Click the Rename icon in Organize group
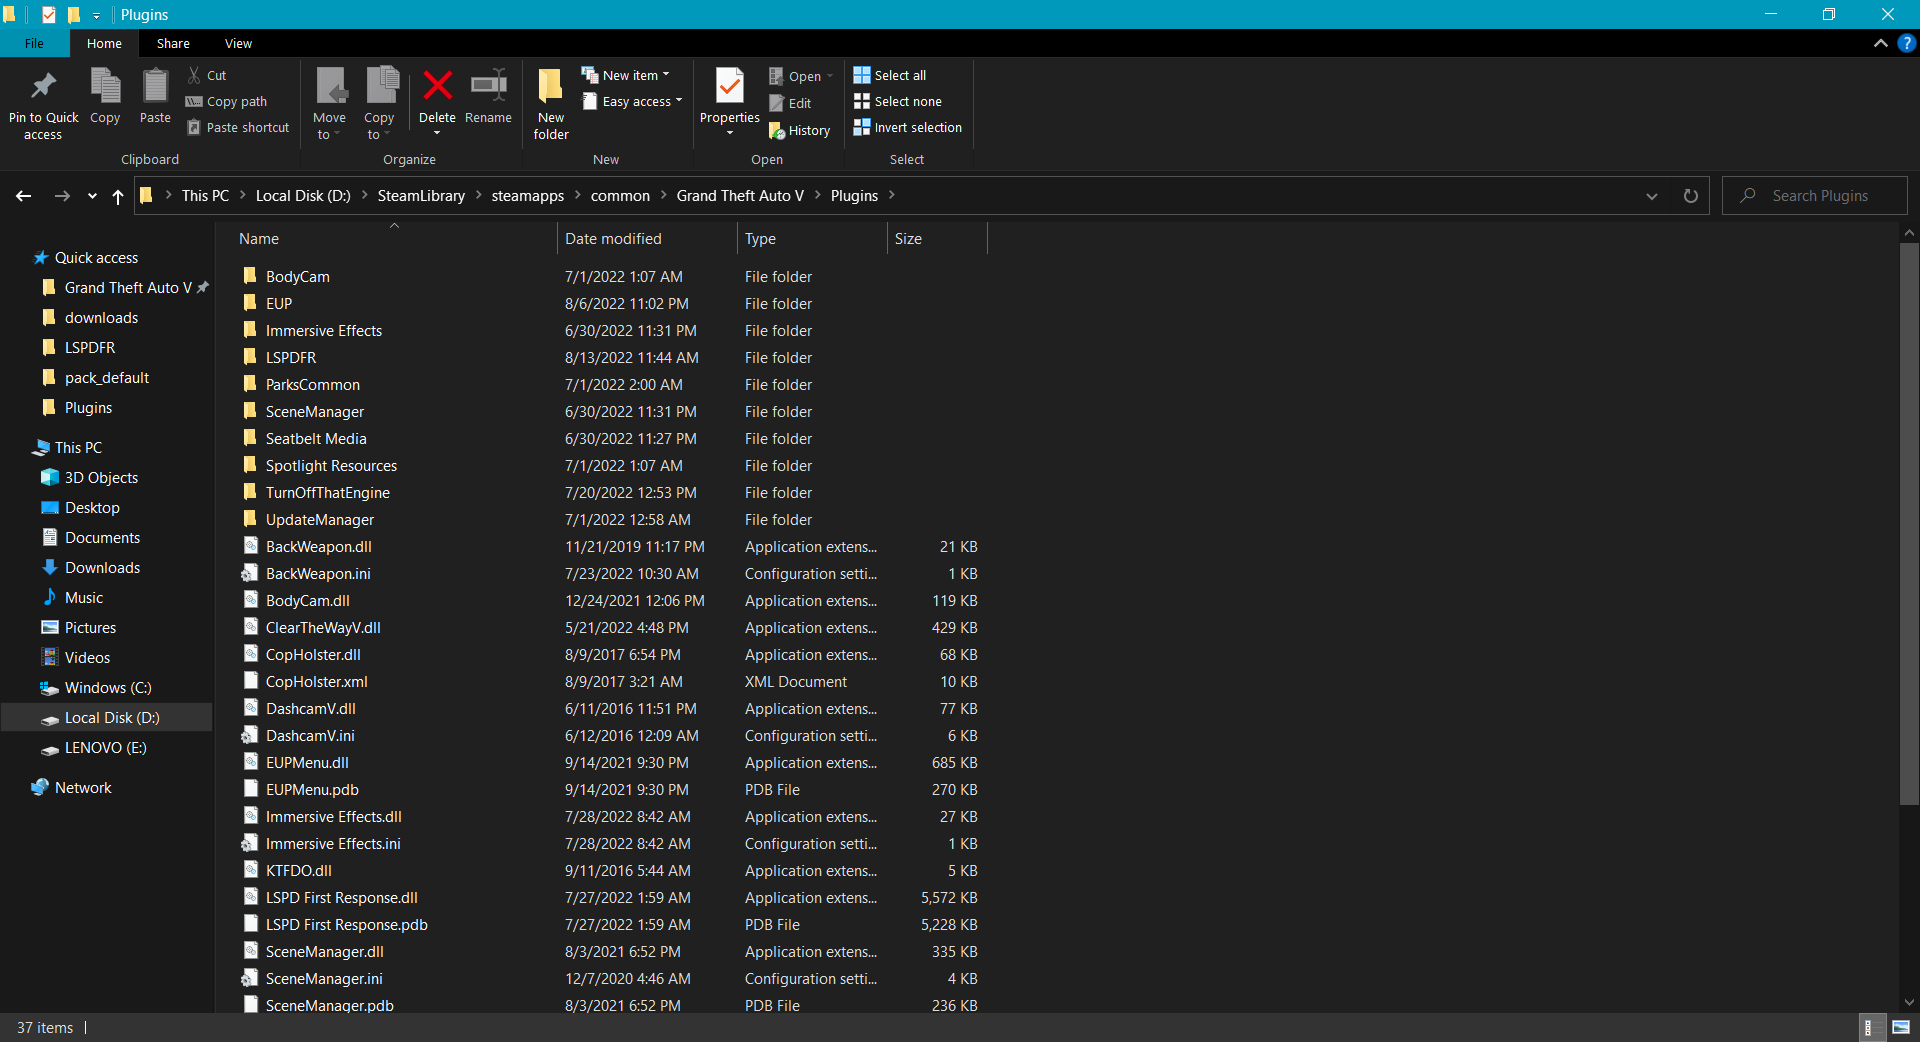Viewport: 1920px width, 1042px height. (x=488, y=87)
